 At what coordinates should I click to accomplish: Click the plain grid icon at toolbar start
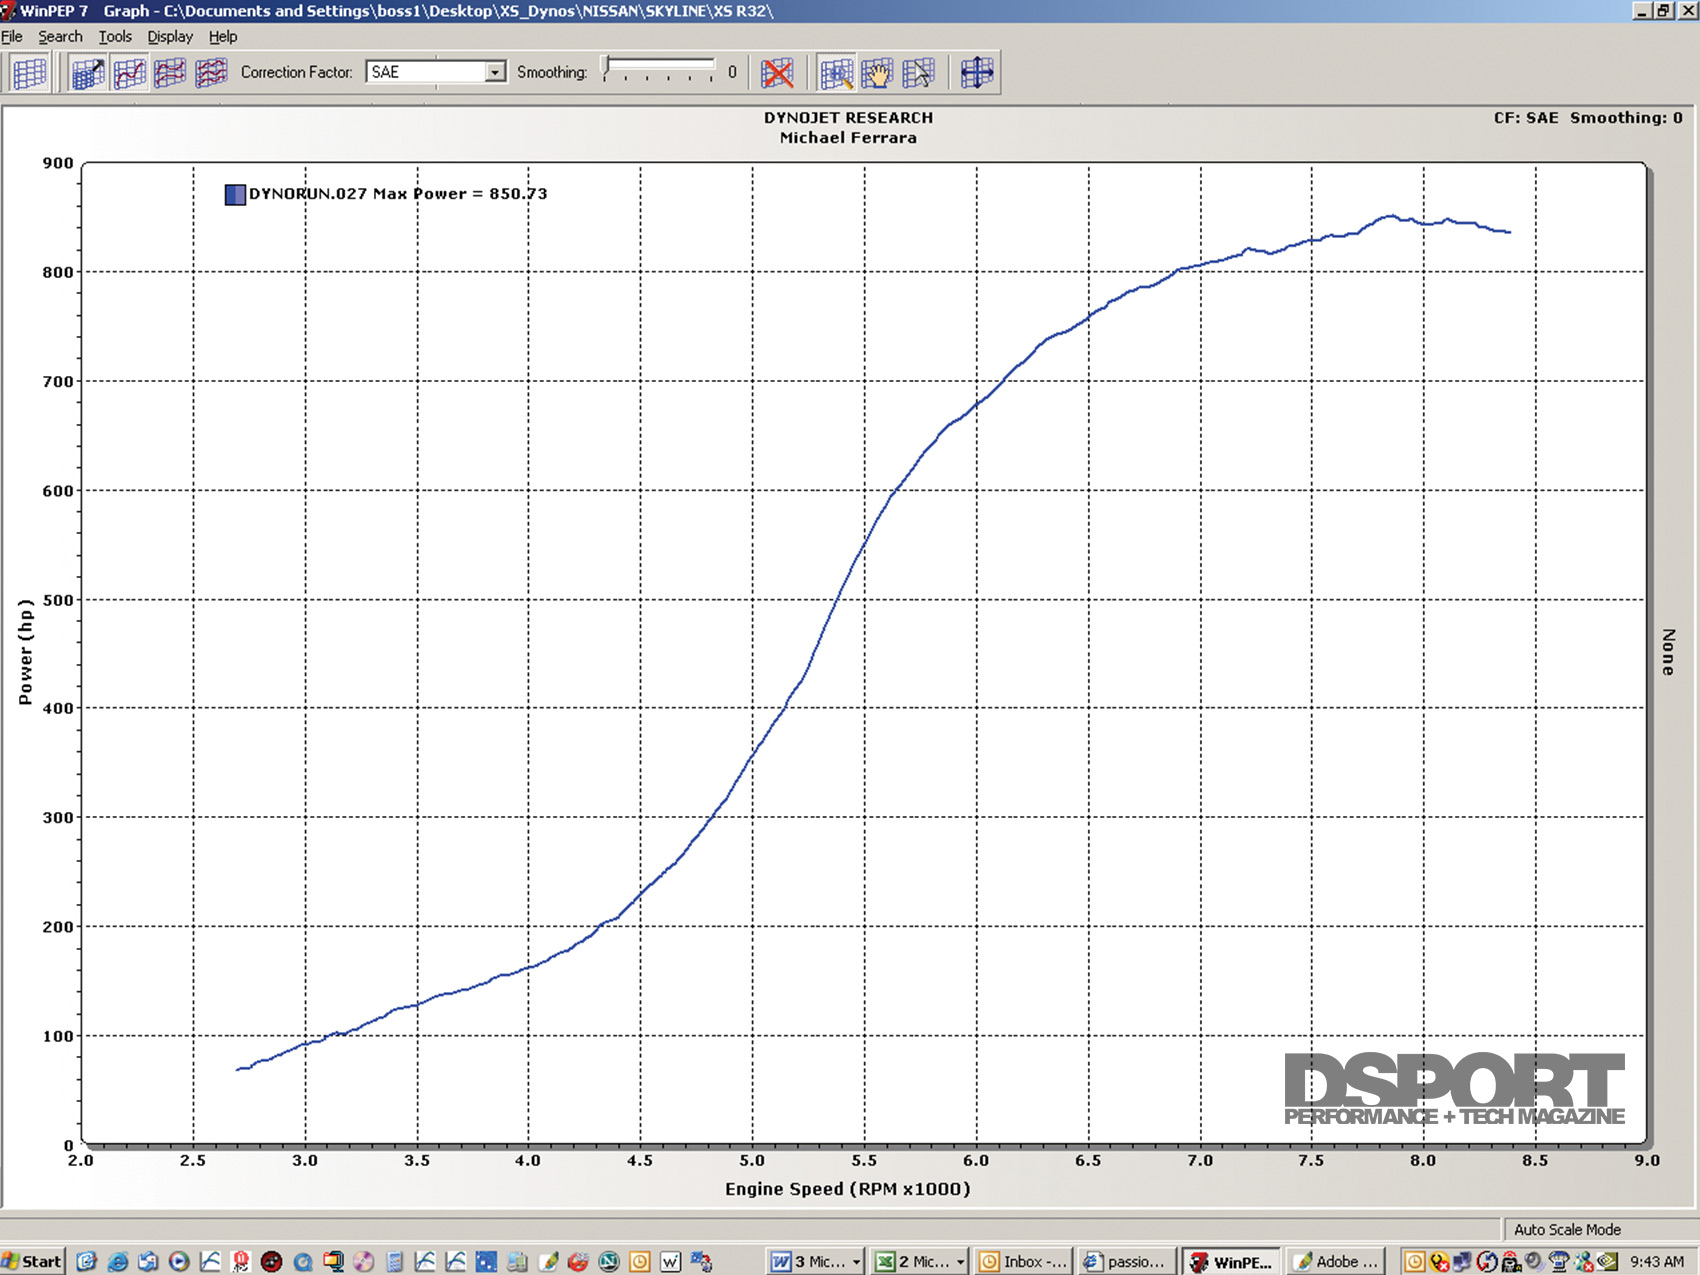click(x=29, y=73)
